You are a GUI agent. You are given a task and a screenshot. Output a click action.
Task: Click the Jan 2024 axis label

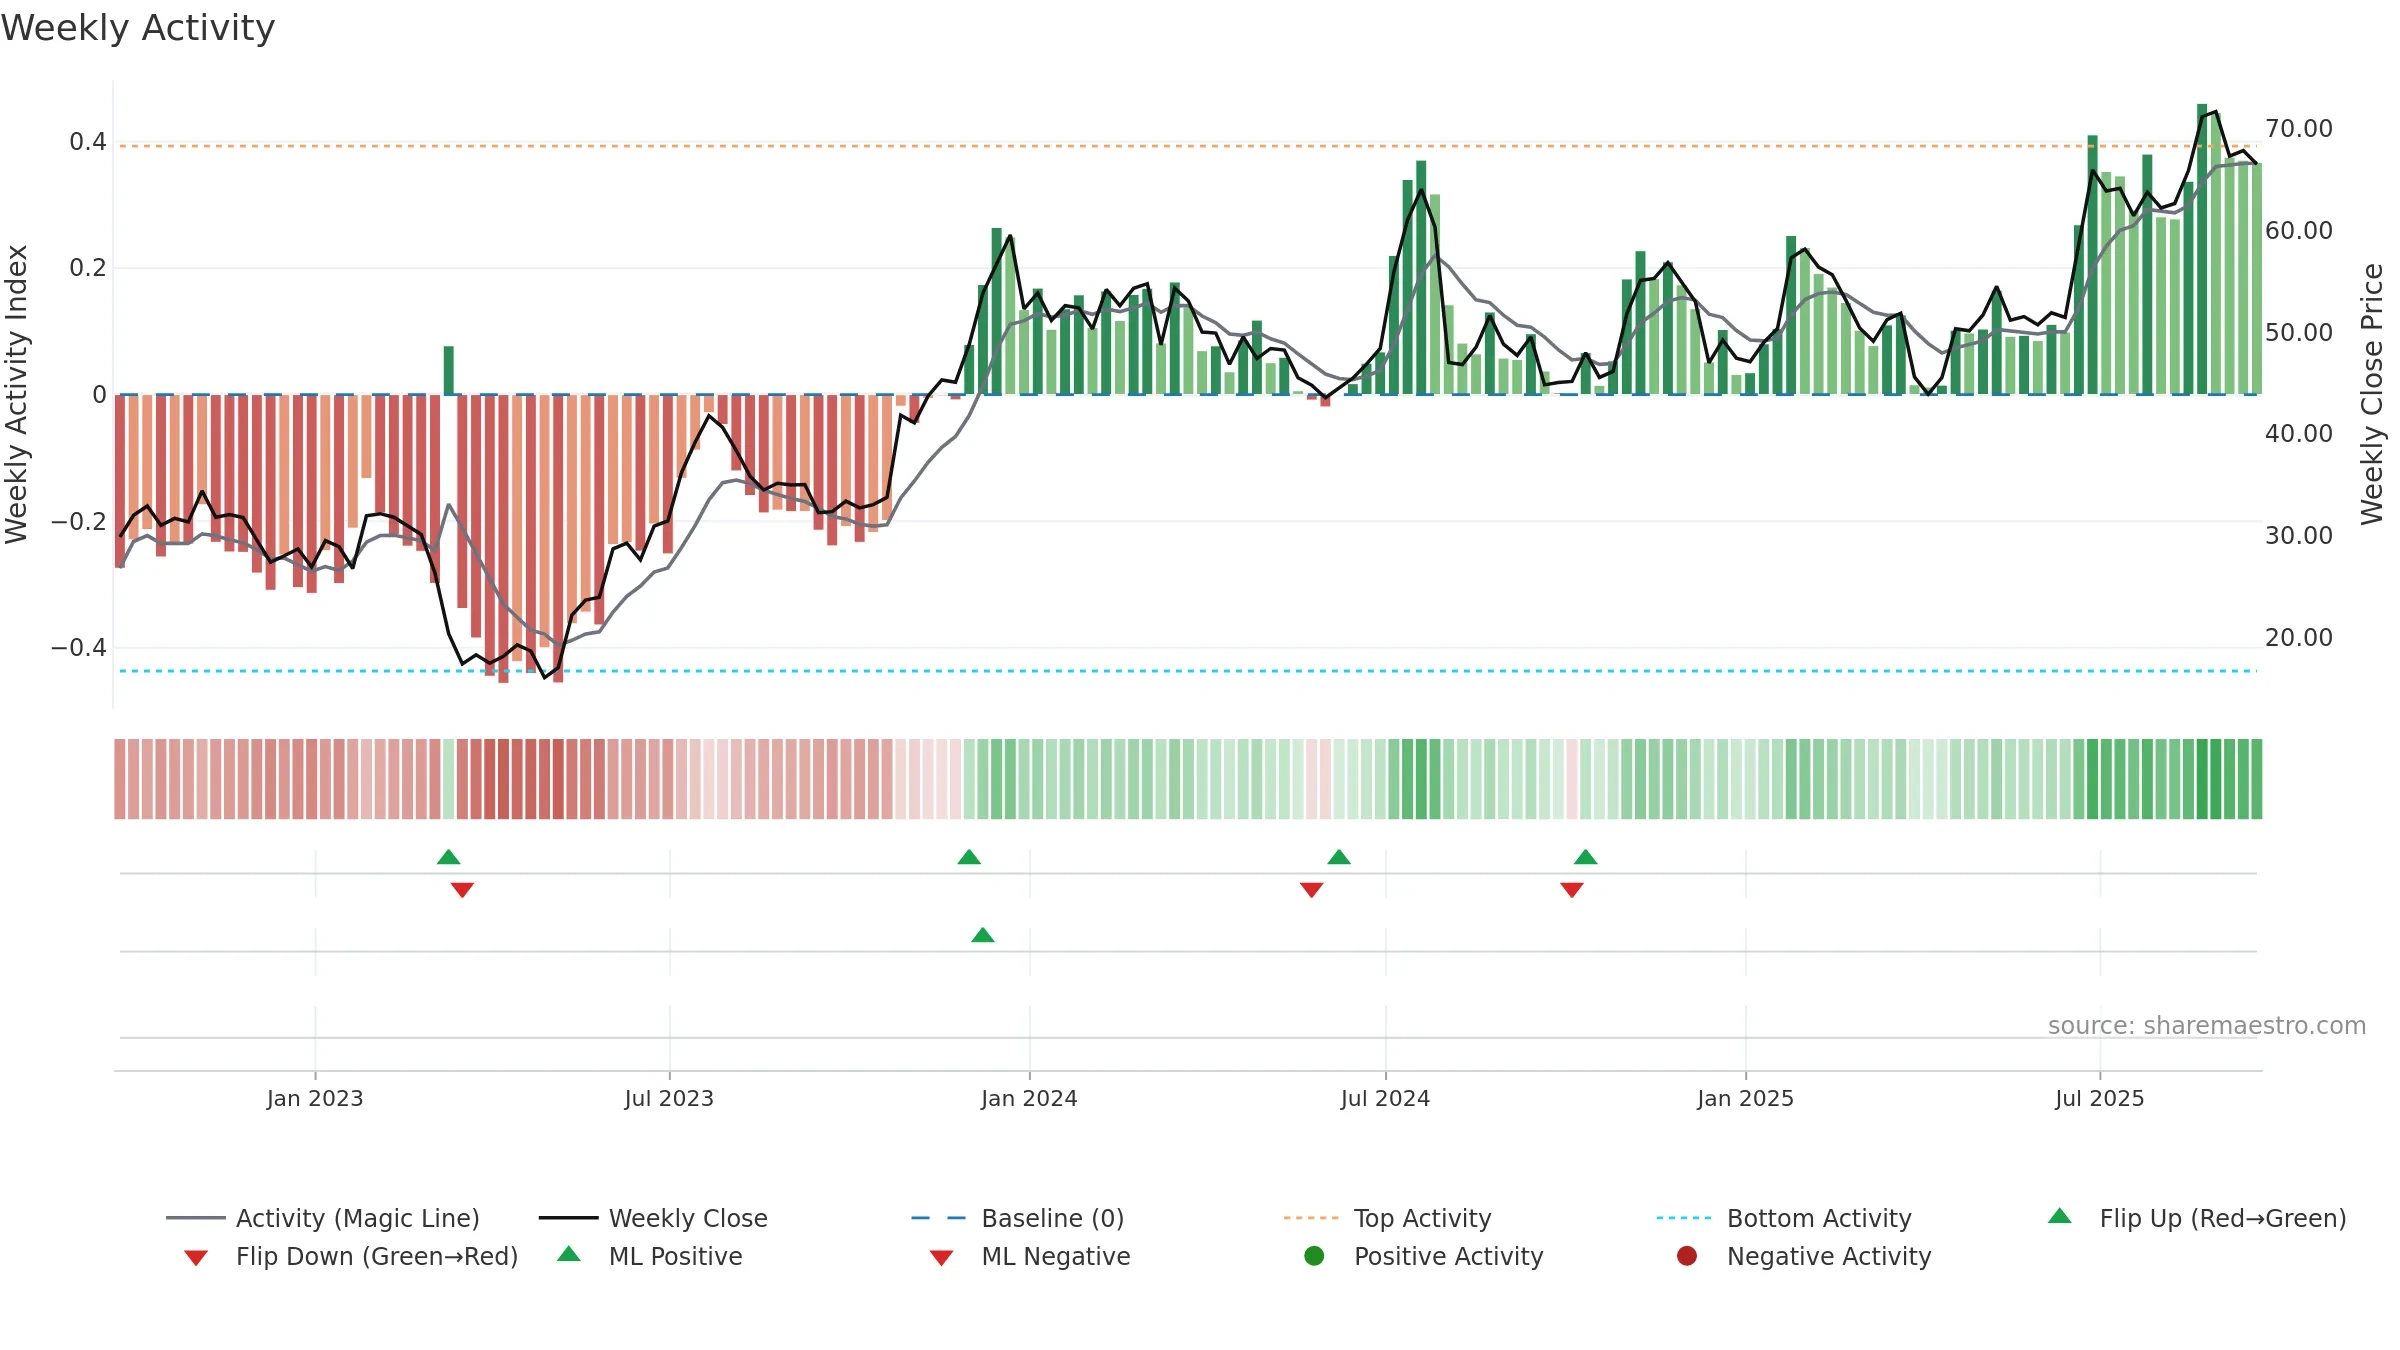(1029, 1099)
